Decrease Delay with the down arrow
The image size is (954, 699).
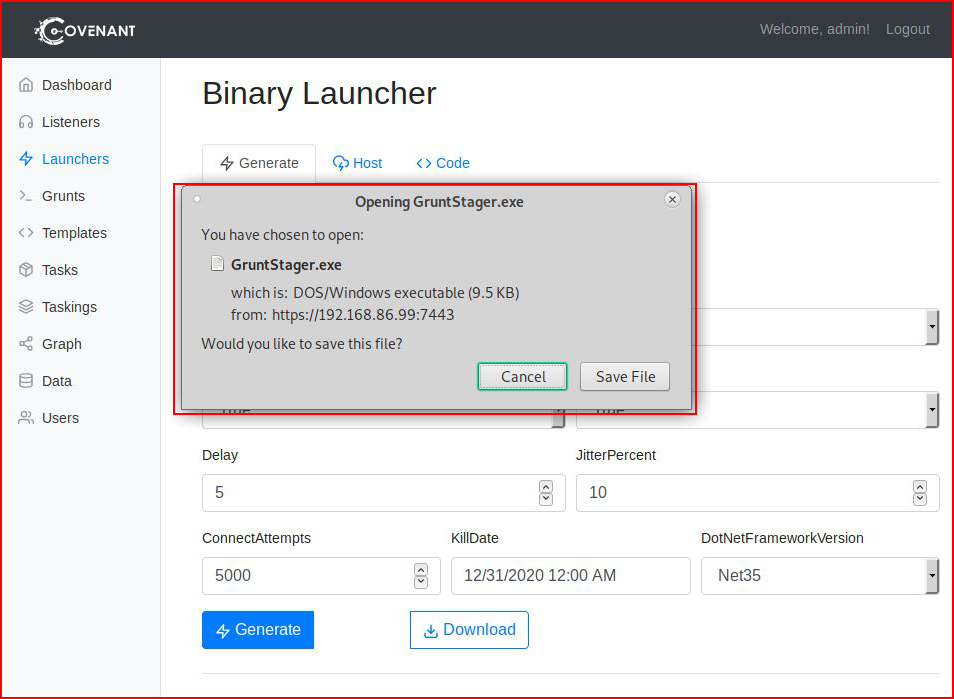pos(546,499)
